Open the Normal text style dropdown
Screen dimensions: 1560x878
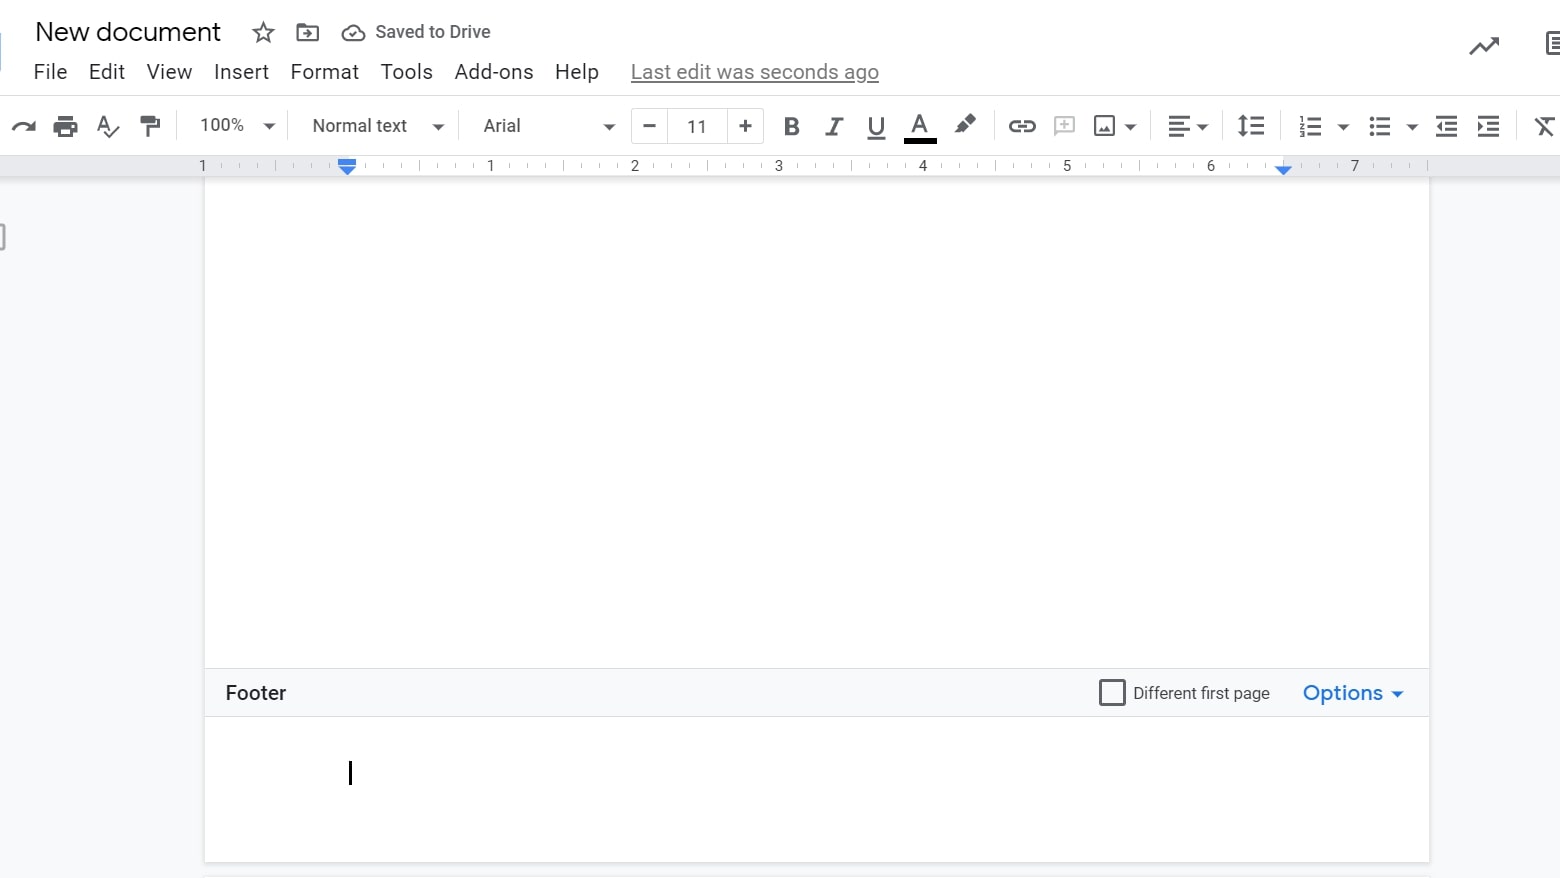pyautogui.click(x=378, y=126)
